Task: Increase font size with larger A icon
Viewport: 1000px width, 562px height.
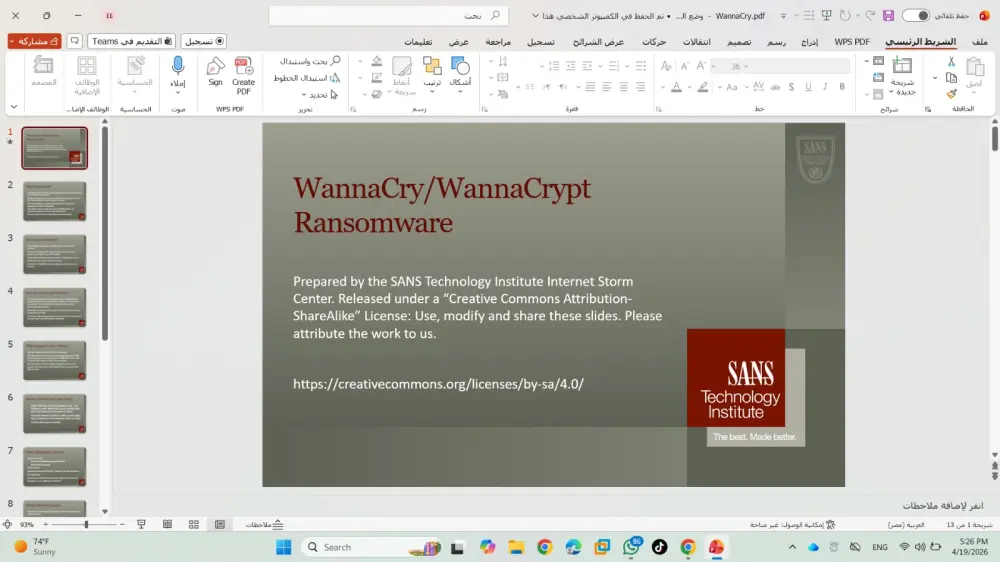Action: tap(701, 66)
